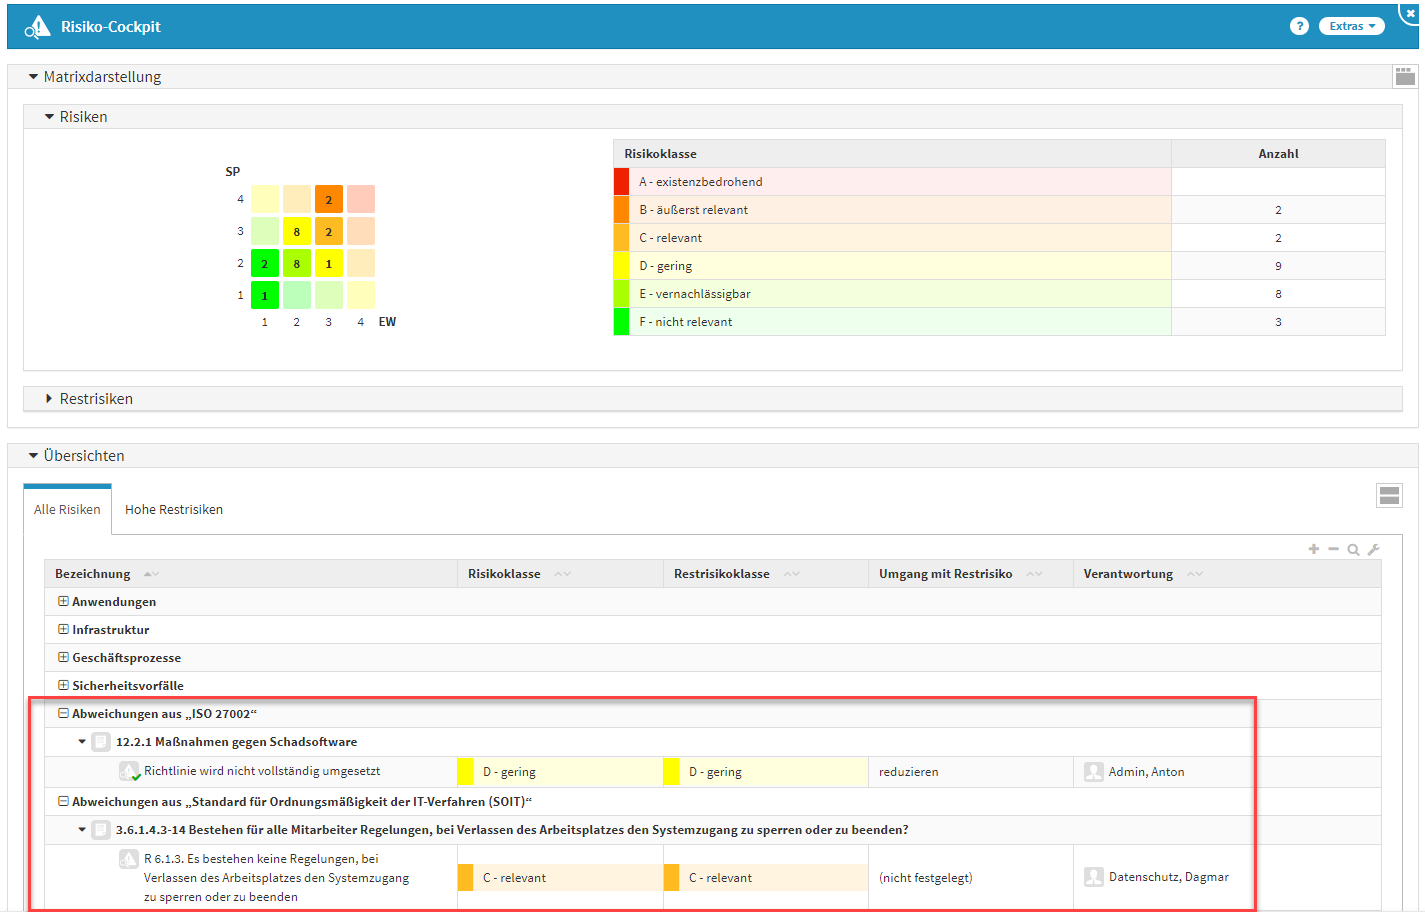Image resolution: width=1425 pixels, height=912 pixels.
Task: Click the plus icon to expand all rows
Action: 1314,549
